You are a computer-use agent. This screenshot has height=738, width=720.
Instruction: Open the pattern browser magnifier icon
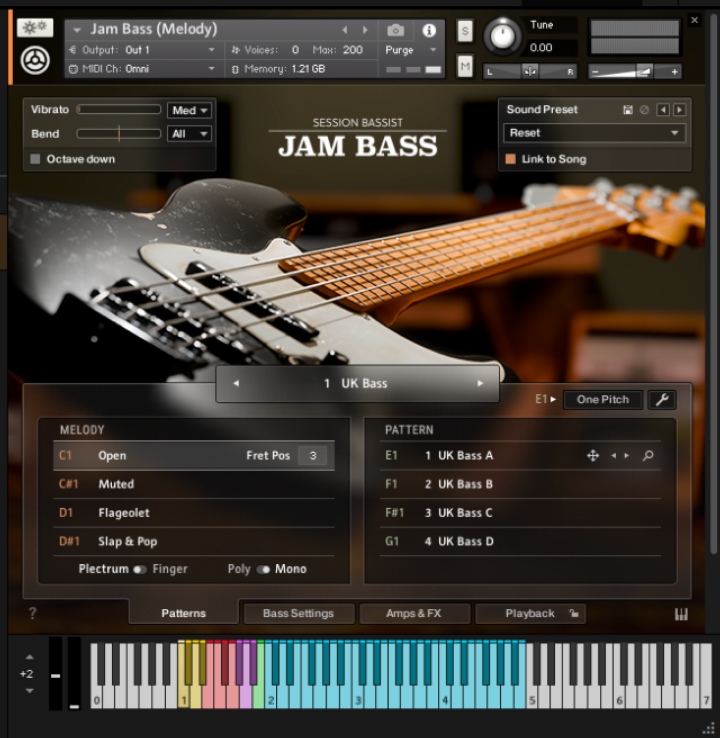[x=648, y=456]
